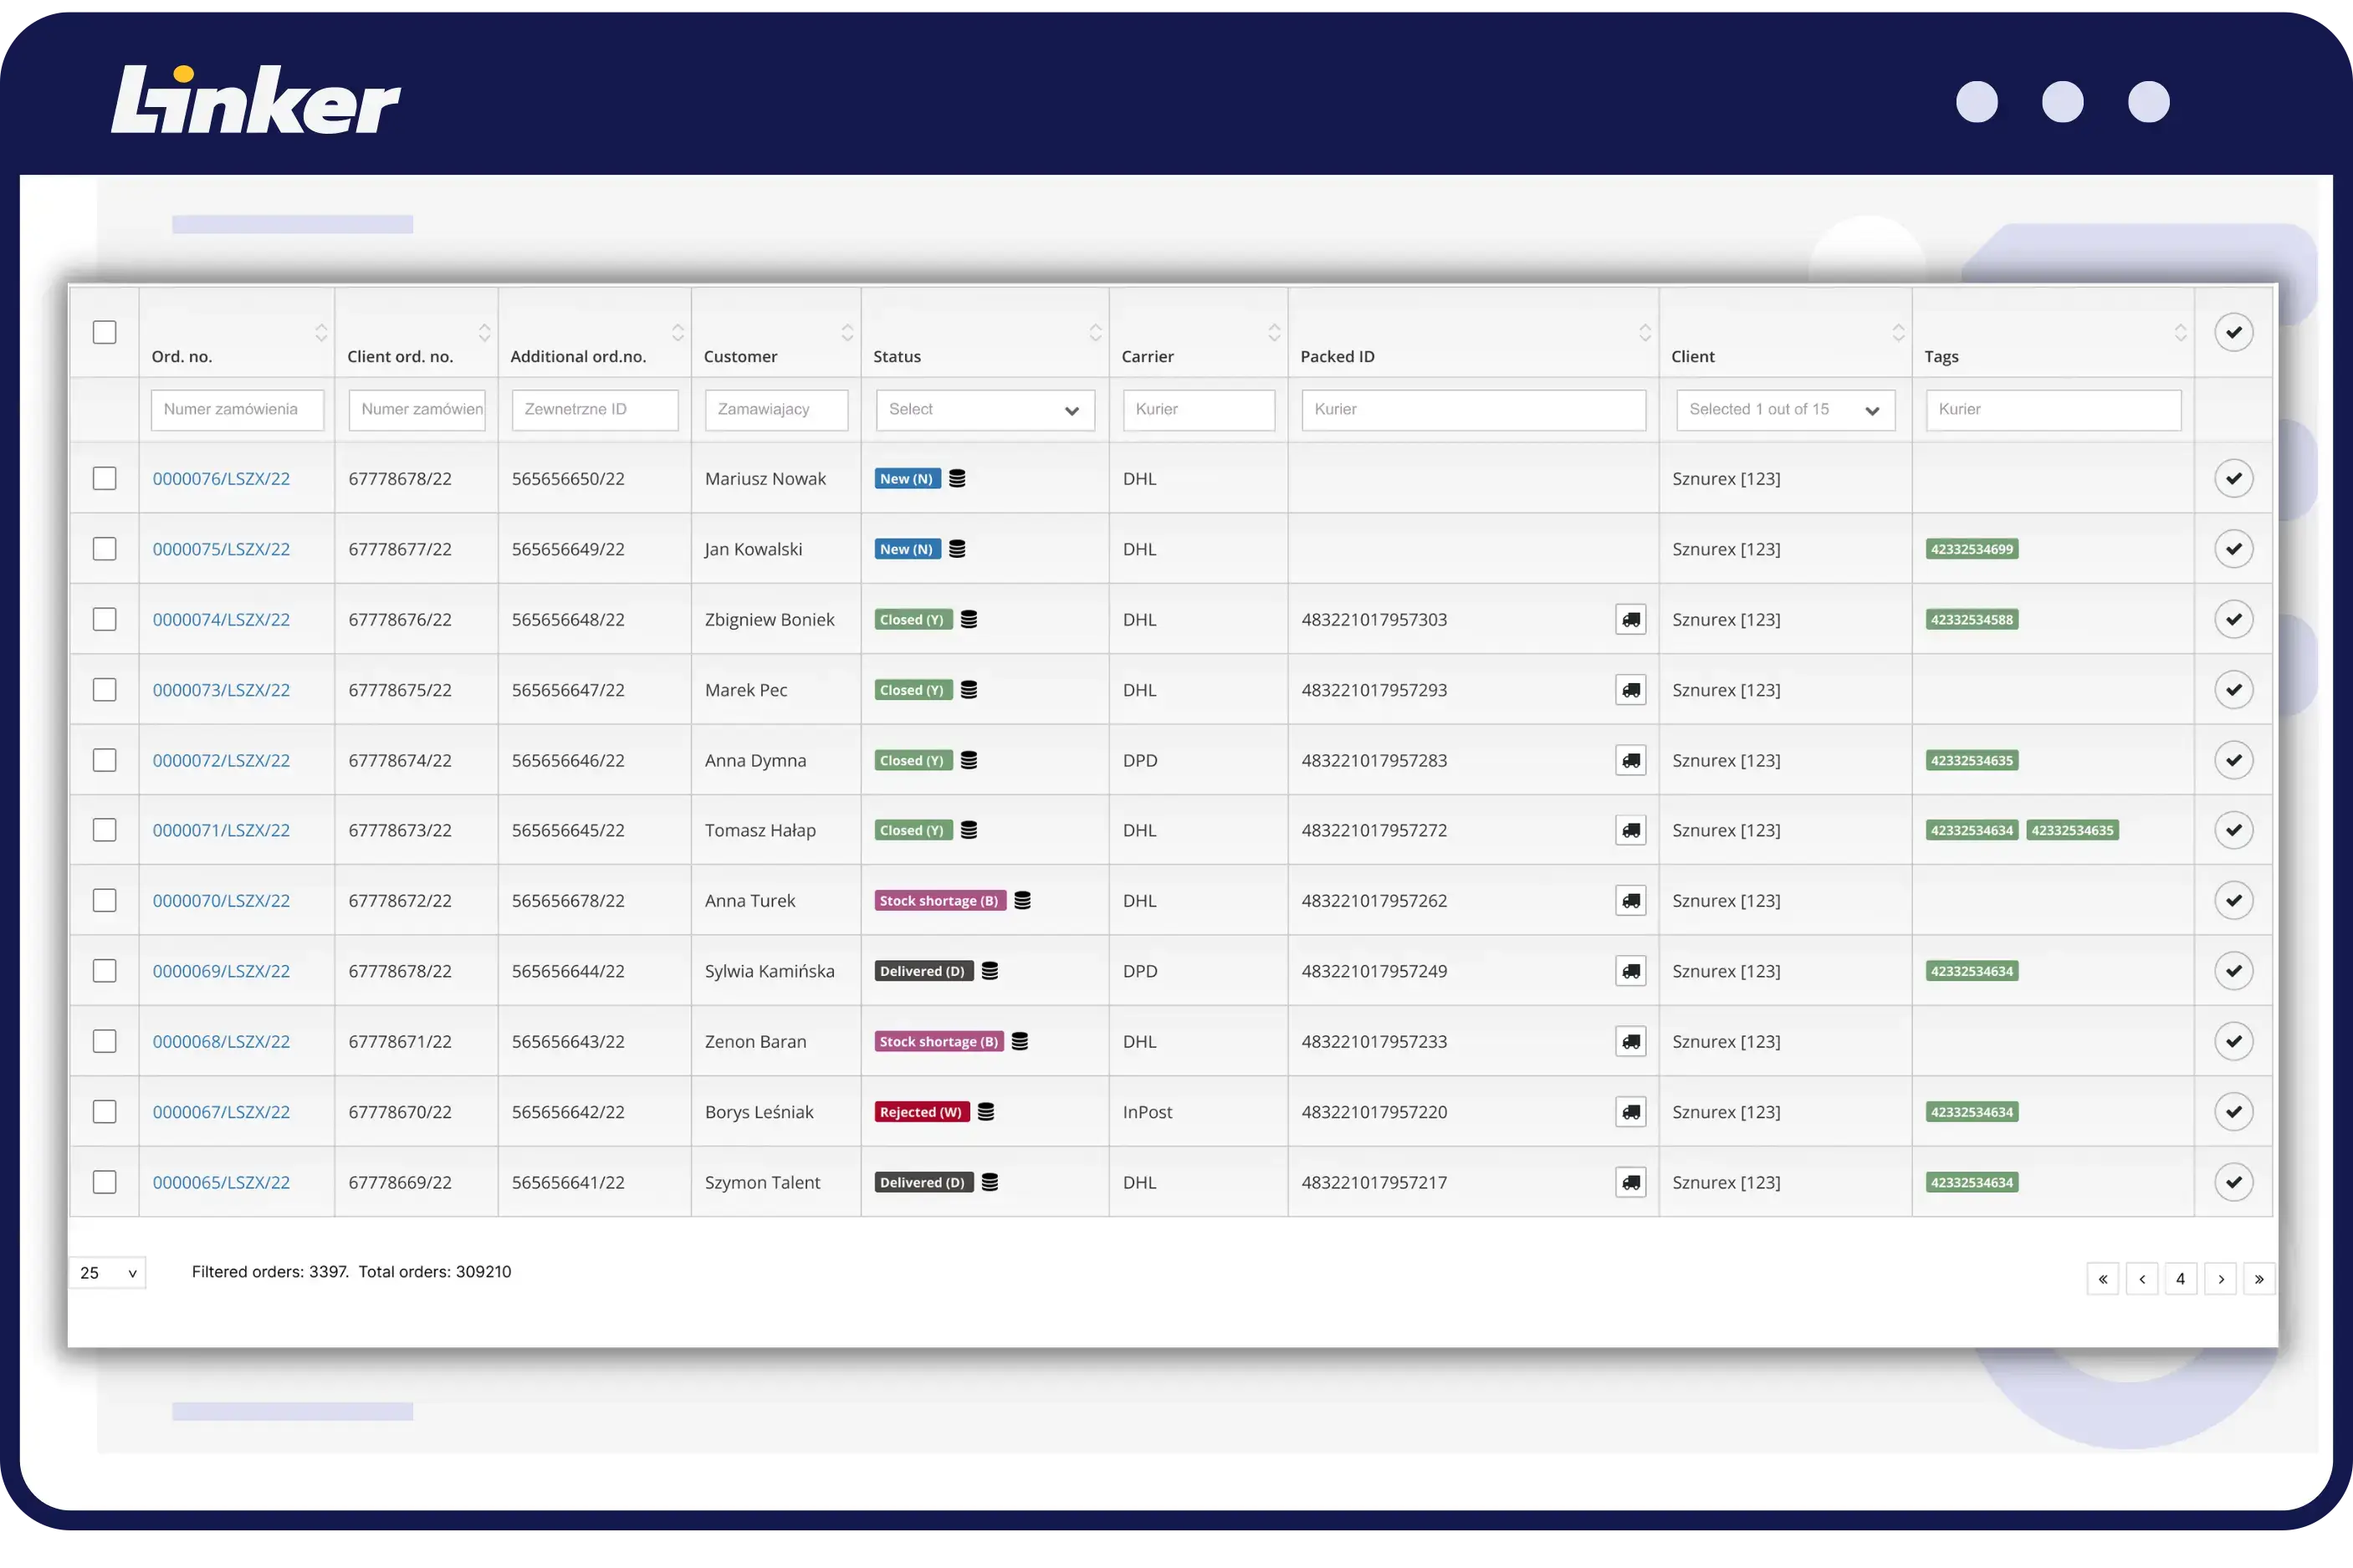The image size is (2353, 1568).
Task: Click the database icon in Anna Turek row
Action: (x=1022, y=901)
